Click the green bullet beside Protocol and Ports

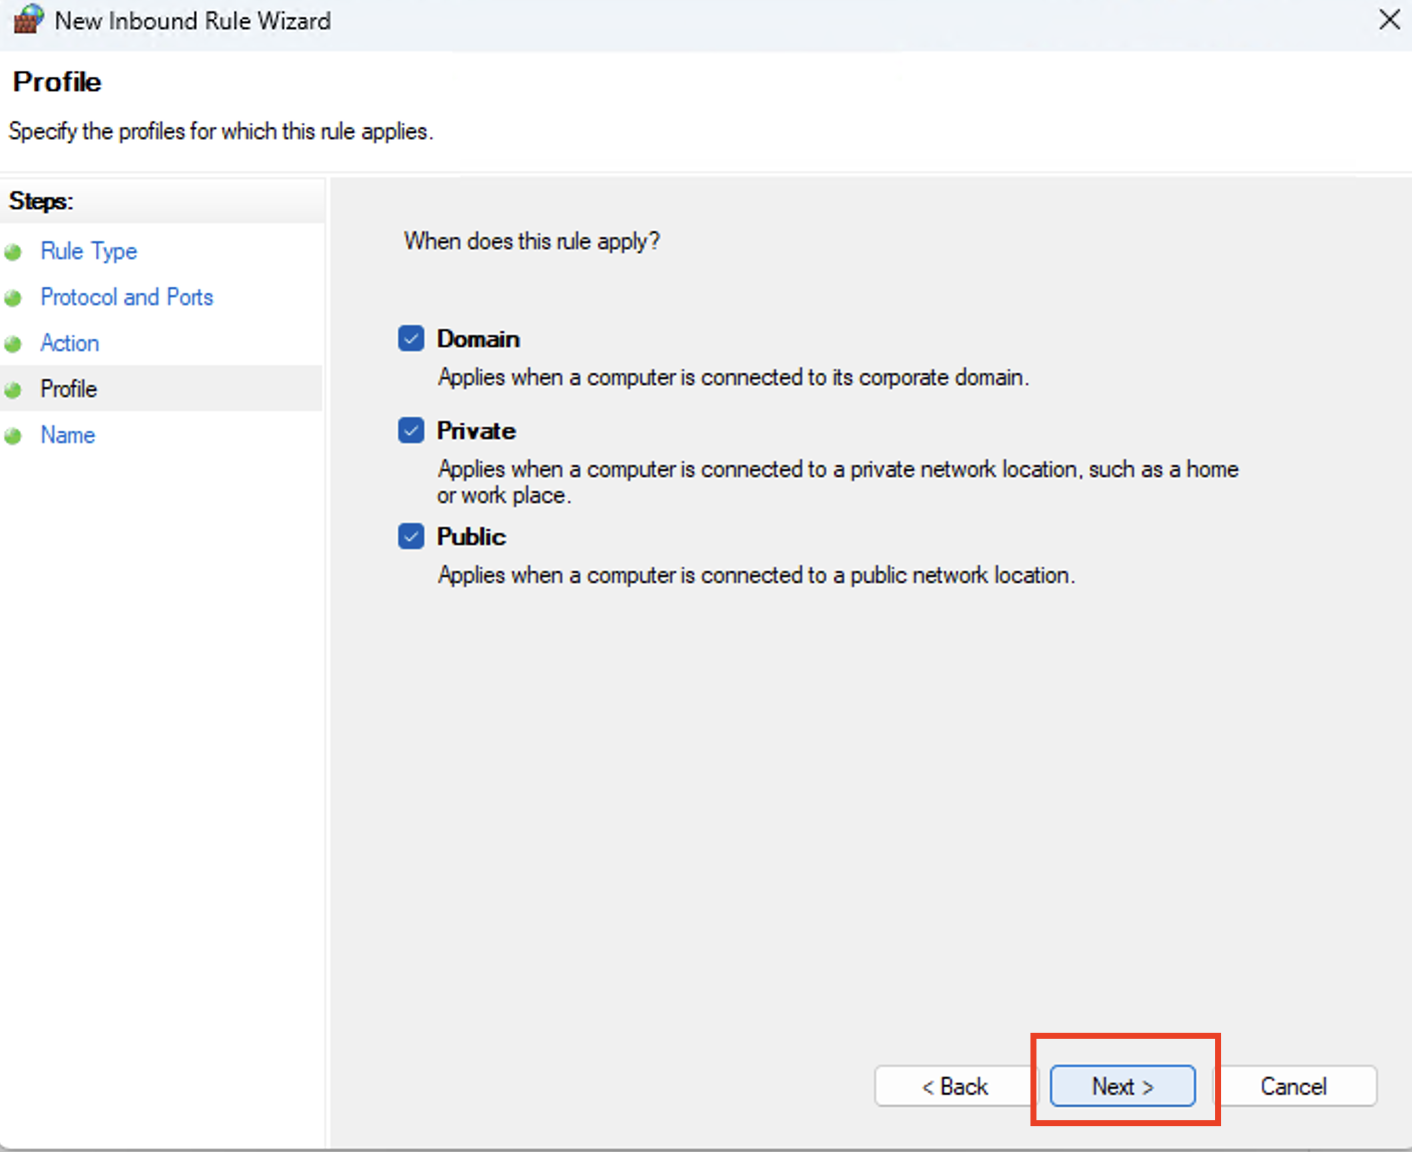point(13,298)
